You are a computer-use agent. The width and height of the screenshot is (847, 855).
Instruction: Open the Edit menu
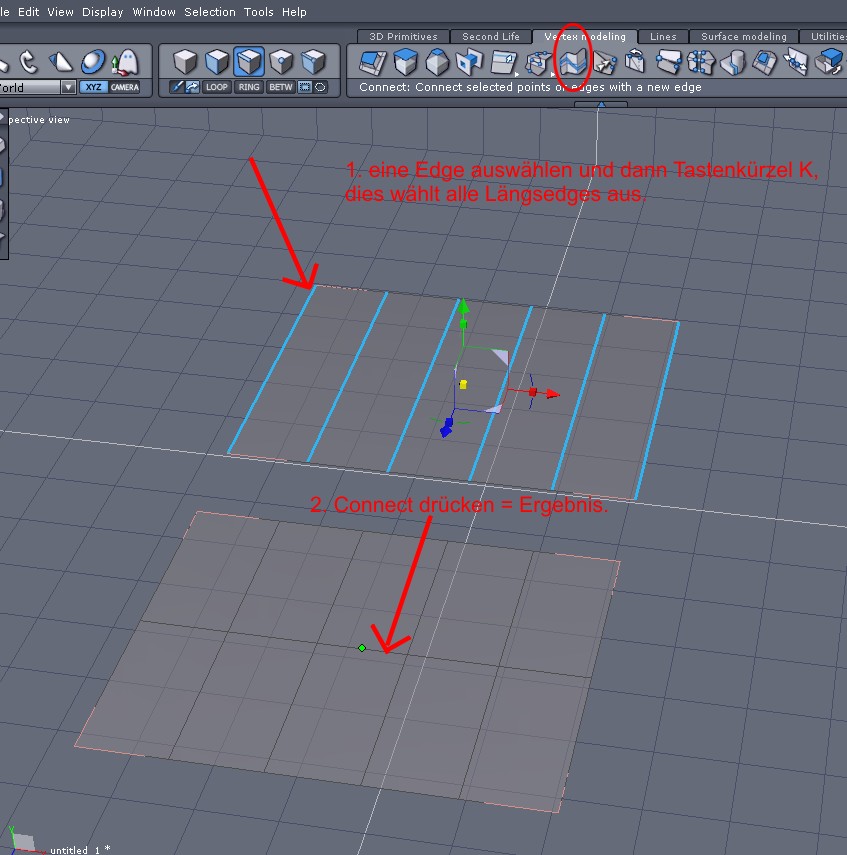28,11
